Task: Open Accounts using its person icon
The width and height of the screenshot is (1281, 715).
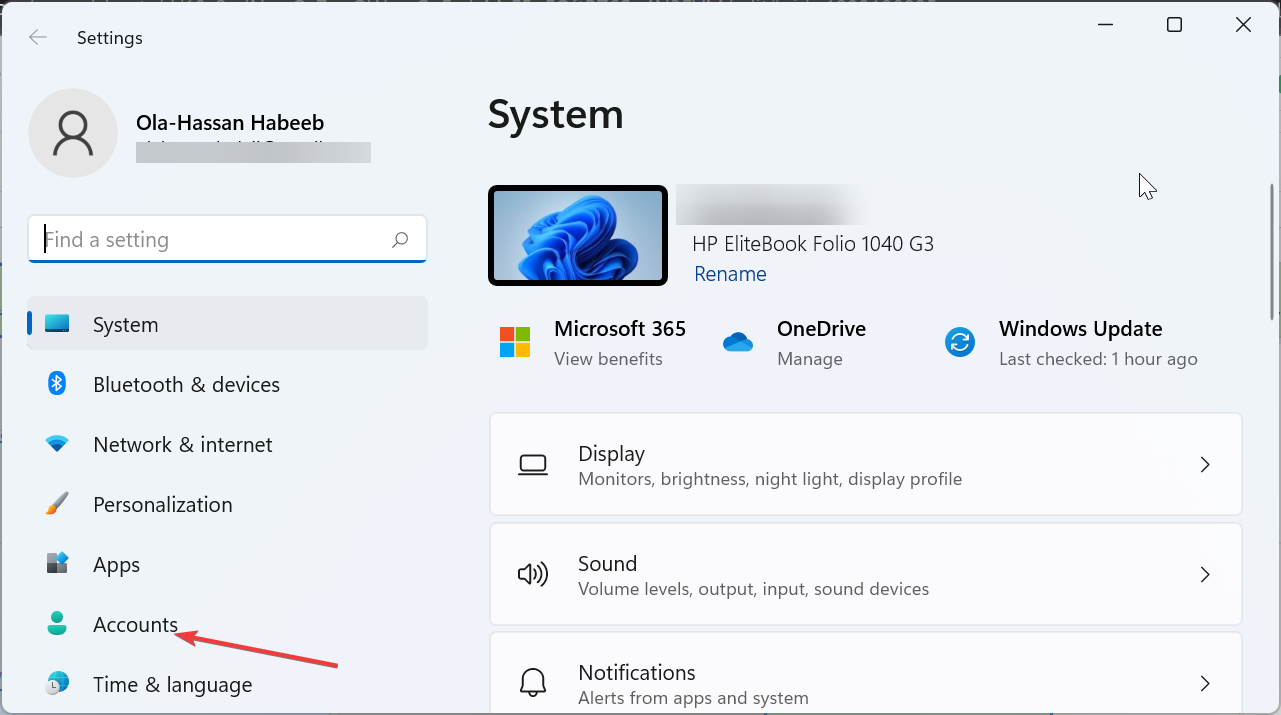Action: [57, 624]
